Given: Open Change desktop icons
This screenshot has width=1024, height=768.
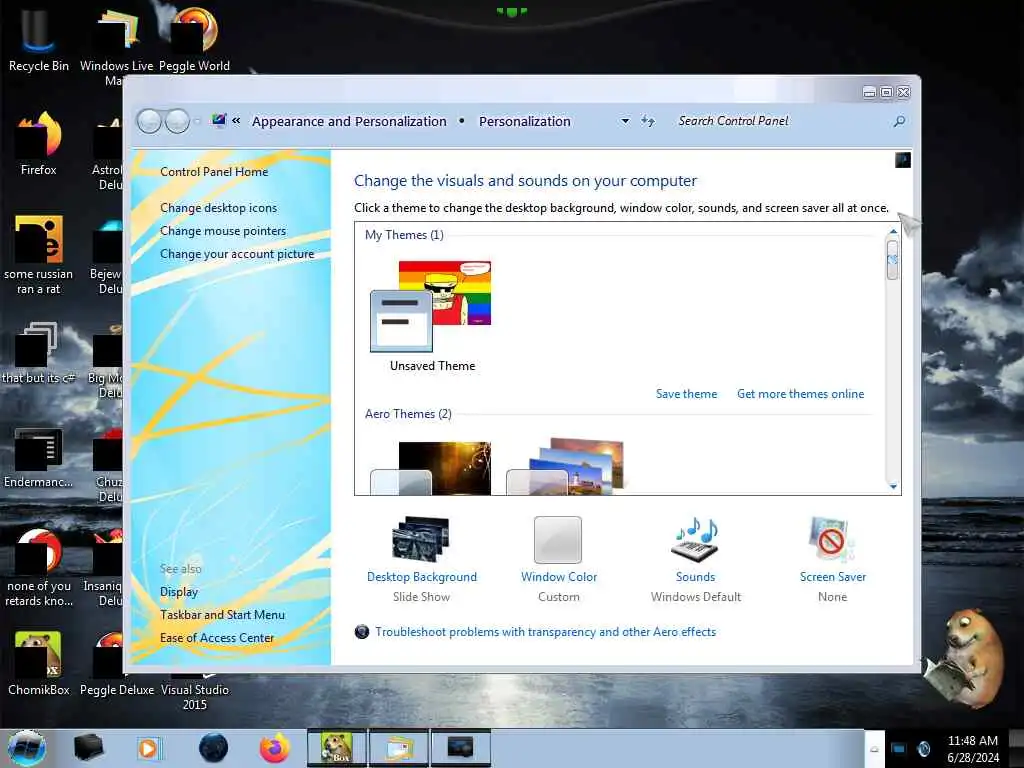Looking at the screenshot, I should [x=218, y=208].
